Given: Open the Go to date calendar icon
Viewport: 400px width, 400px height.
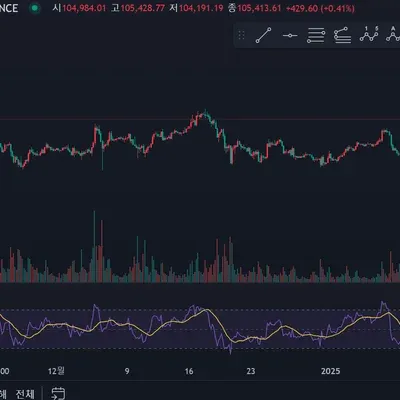Looking at the screenshot, I should click(x=58, y=393).
